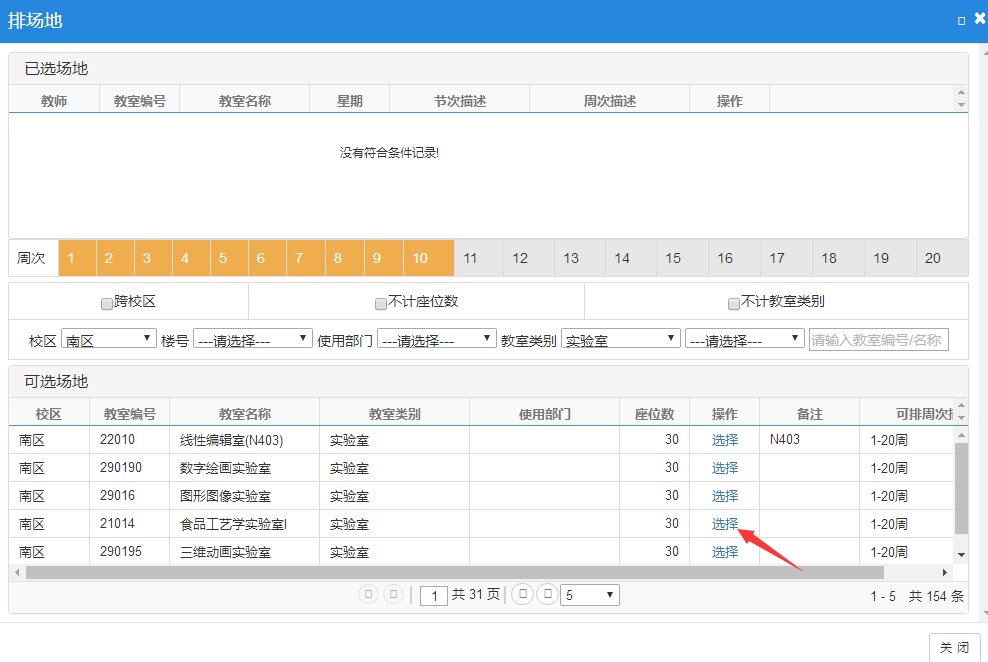Enable the 跨校区 checkbox
The height and width of the screenshot is (662, 988).
click(x=107, y=303)
